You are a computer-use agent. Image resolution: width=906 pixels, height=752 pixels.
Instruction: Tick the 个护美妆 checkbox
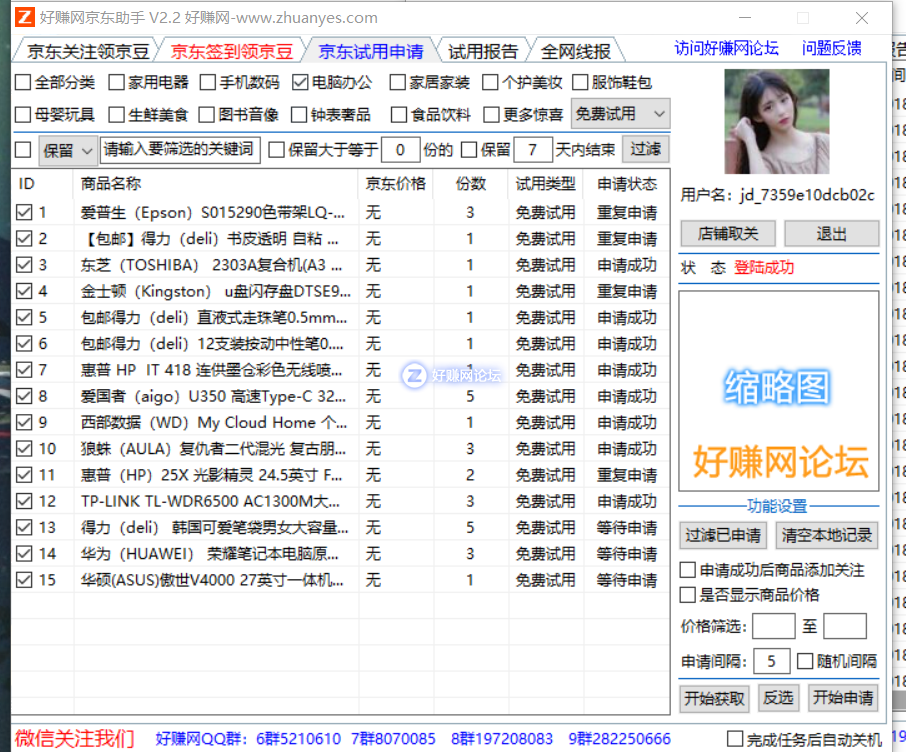[490, 83]
